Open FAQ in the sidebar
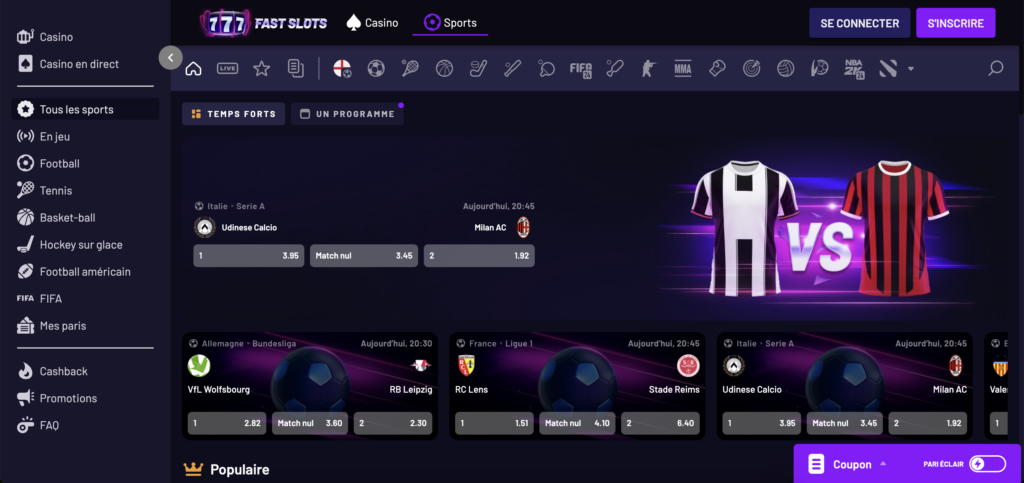 coord(85,425)
